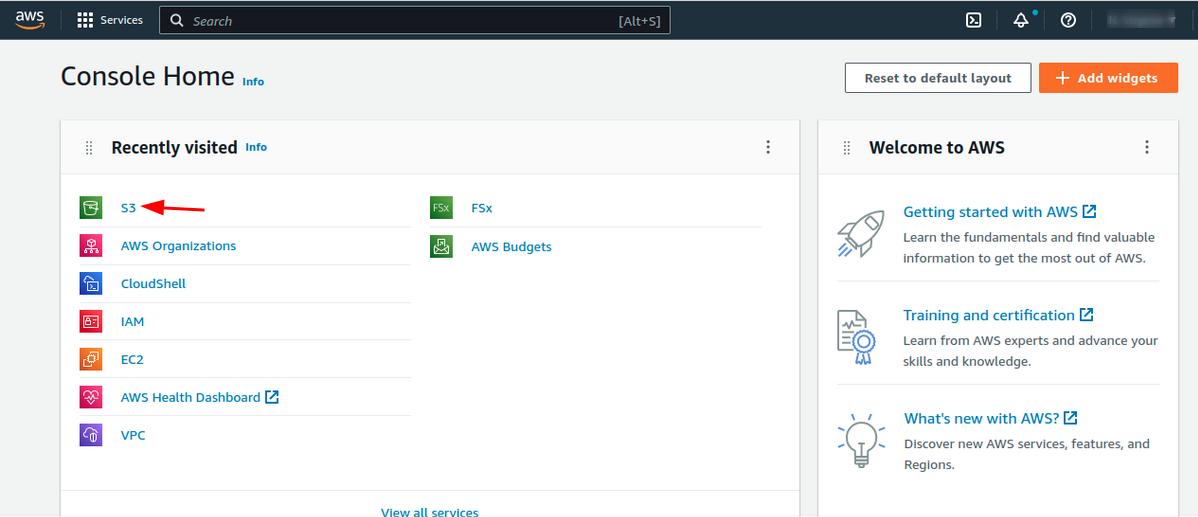Click the AWS logo in the header
This screenshot has height=517, width=1198.
click(30, 20)
